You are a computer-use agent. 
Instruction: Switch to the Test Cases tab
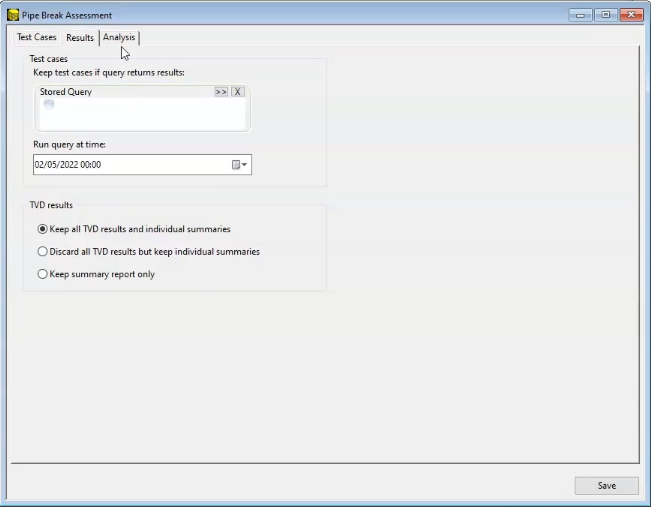pyautogui.click(x=37, y=37)
